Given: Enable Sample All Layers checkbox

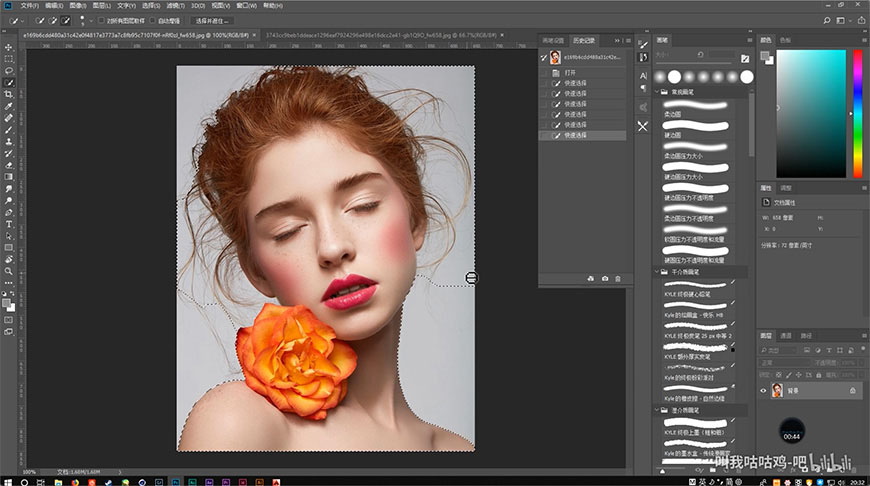Looking at the screenshot, I should 102,20.
